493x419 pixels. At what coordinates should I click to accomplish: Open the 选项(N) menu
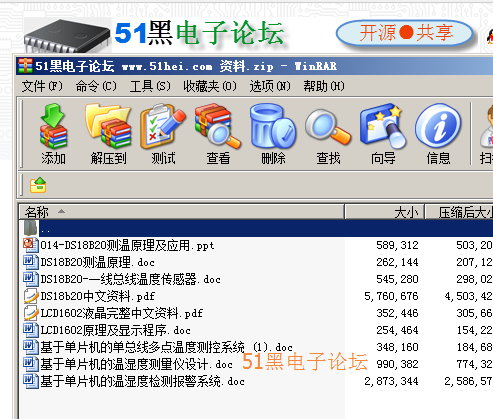(x=270, y=86)
